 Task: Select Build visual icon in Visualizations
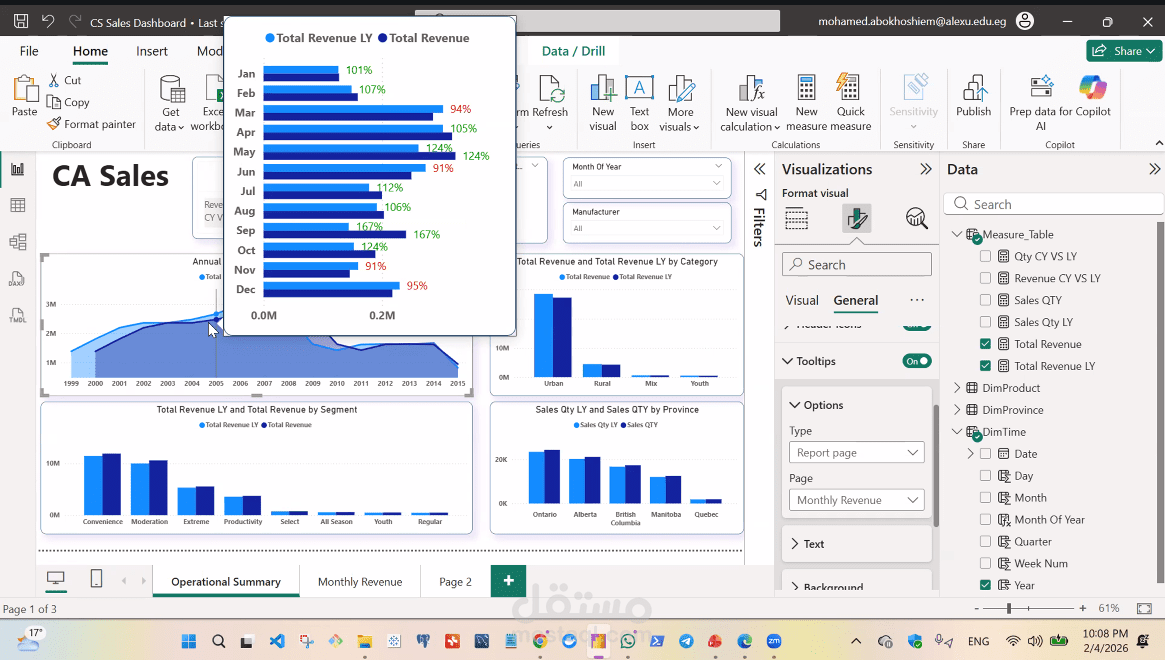pos(796,219)
